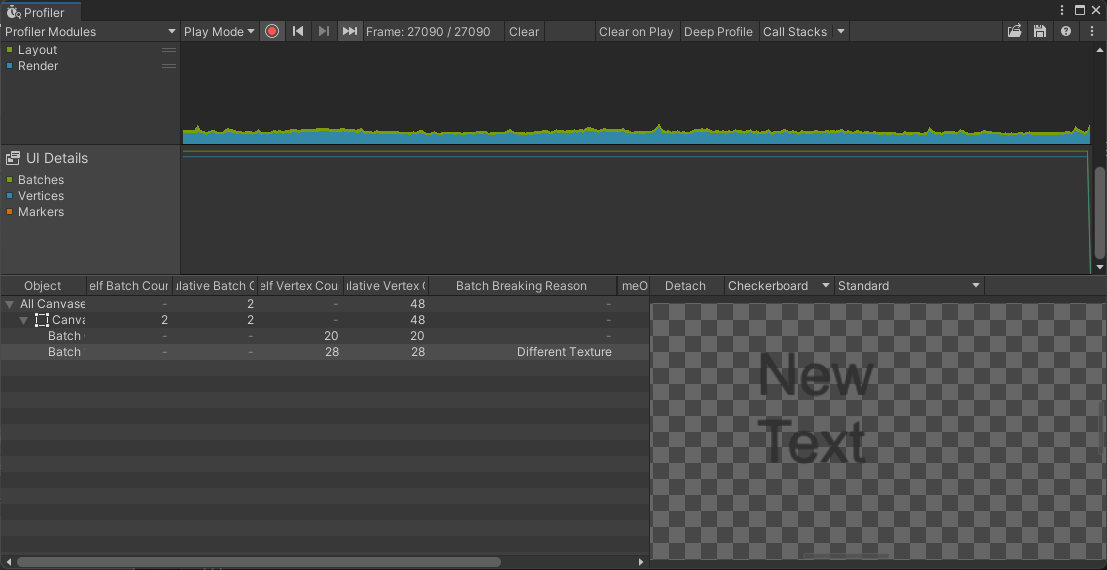Open the Call Stacks options arrow
This screenshot has width=1107, height=570.
click(x=840, y=31)
